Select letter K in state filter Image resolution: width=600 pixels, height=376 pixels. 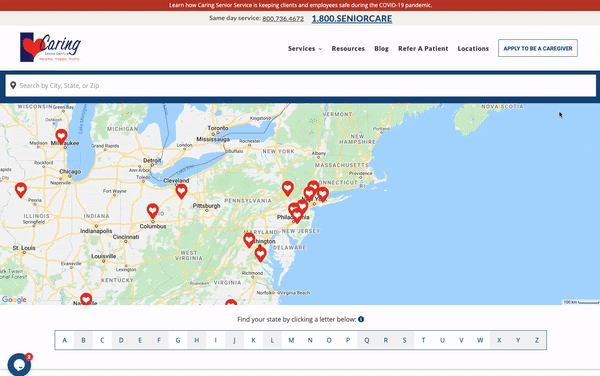(253, 340)
